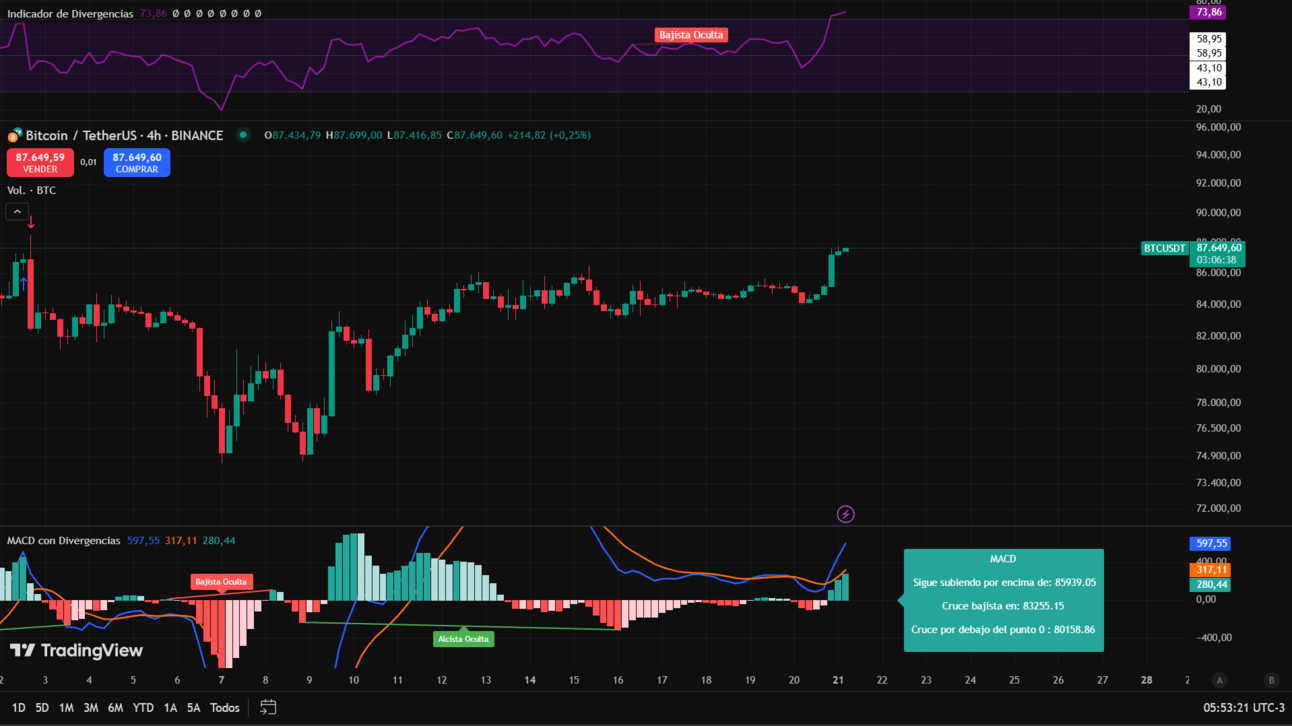Viewport: 1292px width, 726px height.
Task: Click the purple lightning bolt icon
Action: pyautogui.click(x=845, y=514)
